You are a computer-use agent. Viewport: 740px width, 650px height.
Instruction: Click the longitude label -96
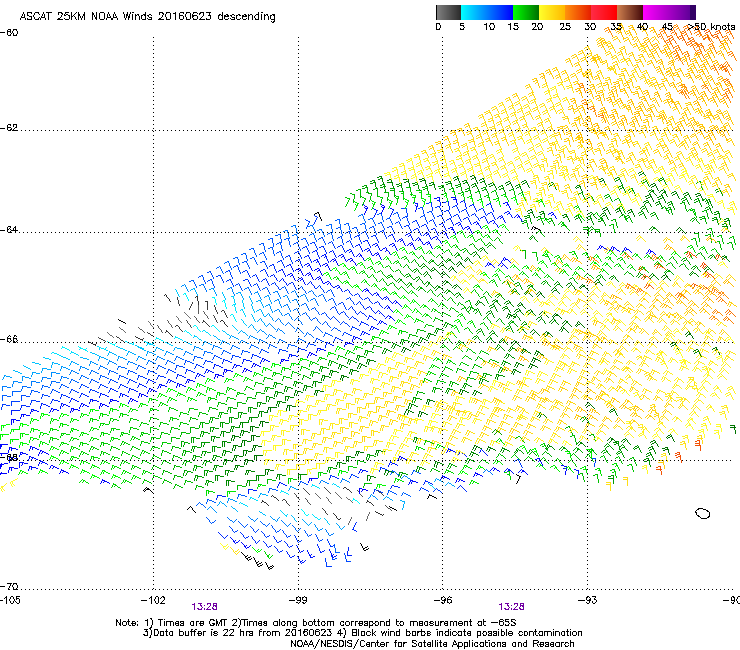click(442, 600)
